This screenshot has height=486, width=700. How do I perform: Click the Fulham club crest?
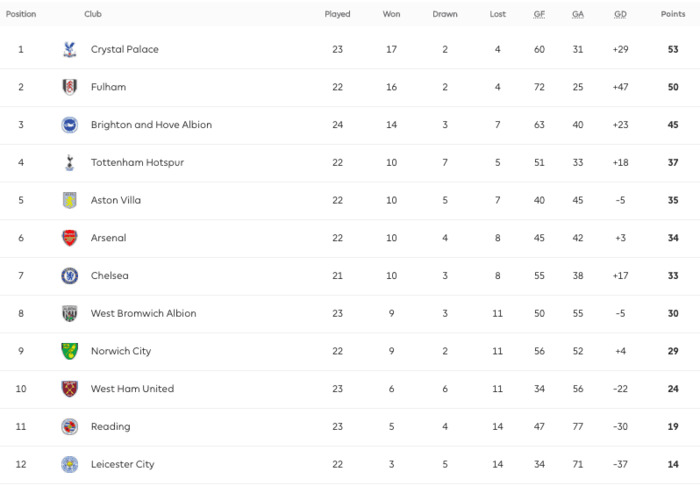[70, 87]
